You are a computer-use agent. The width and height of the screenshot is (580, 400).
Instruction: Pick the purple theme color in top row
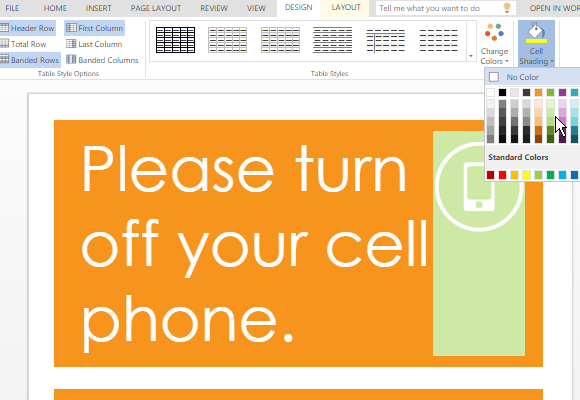(563, 93)
